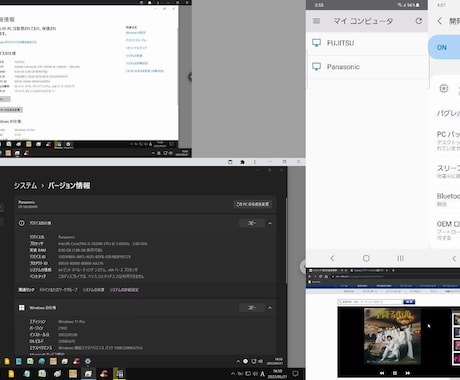
Task: Click the rename this PC button
Action: coord(253,204)
